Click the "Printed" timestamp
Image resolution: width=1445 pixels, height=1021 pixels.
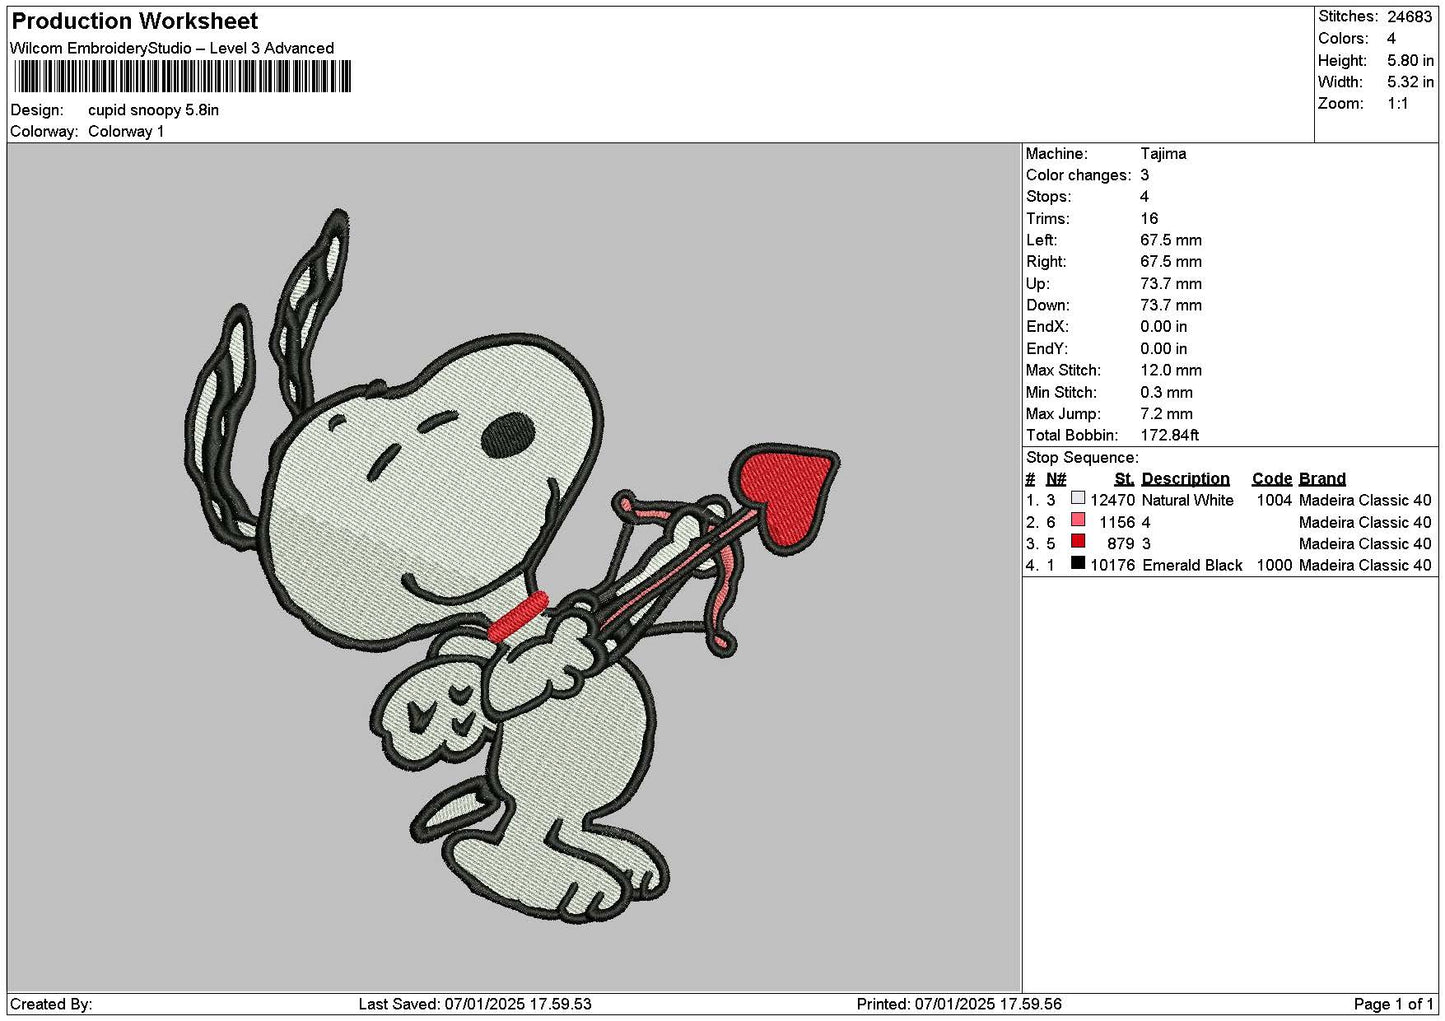click(959, 1004)
